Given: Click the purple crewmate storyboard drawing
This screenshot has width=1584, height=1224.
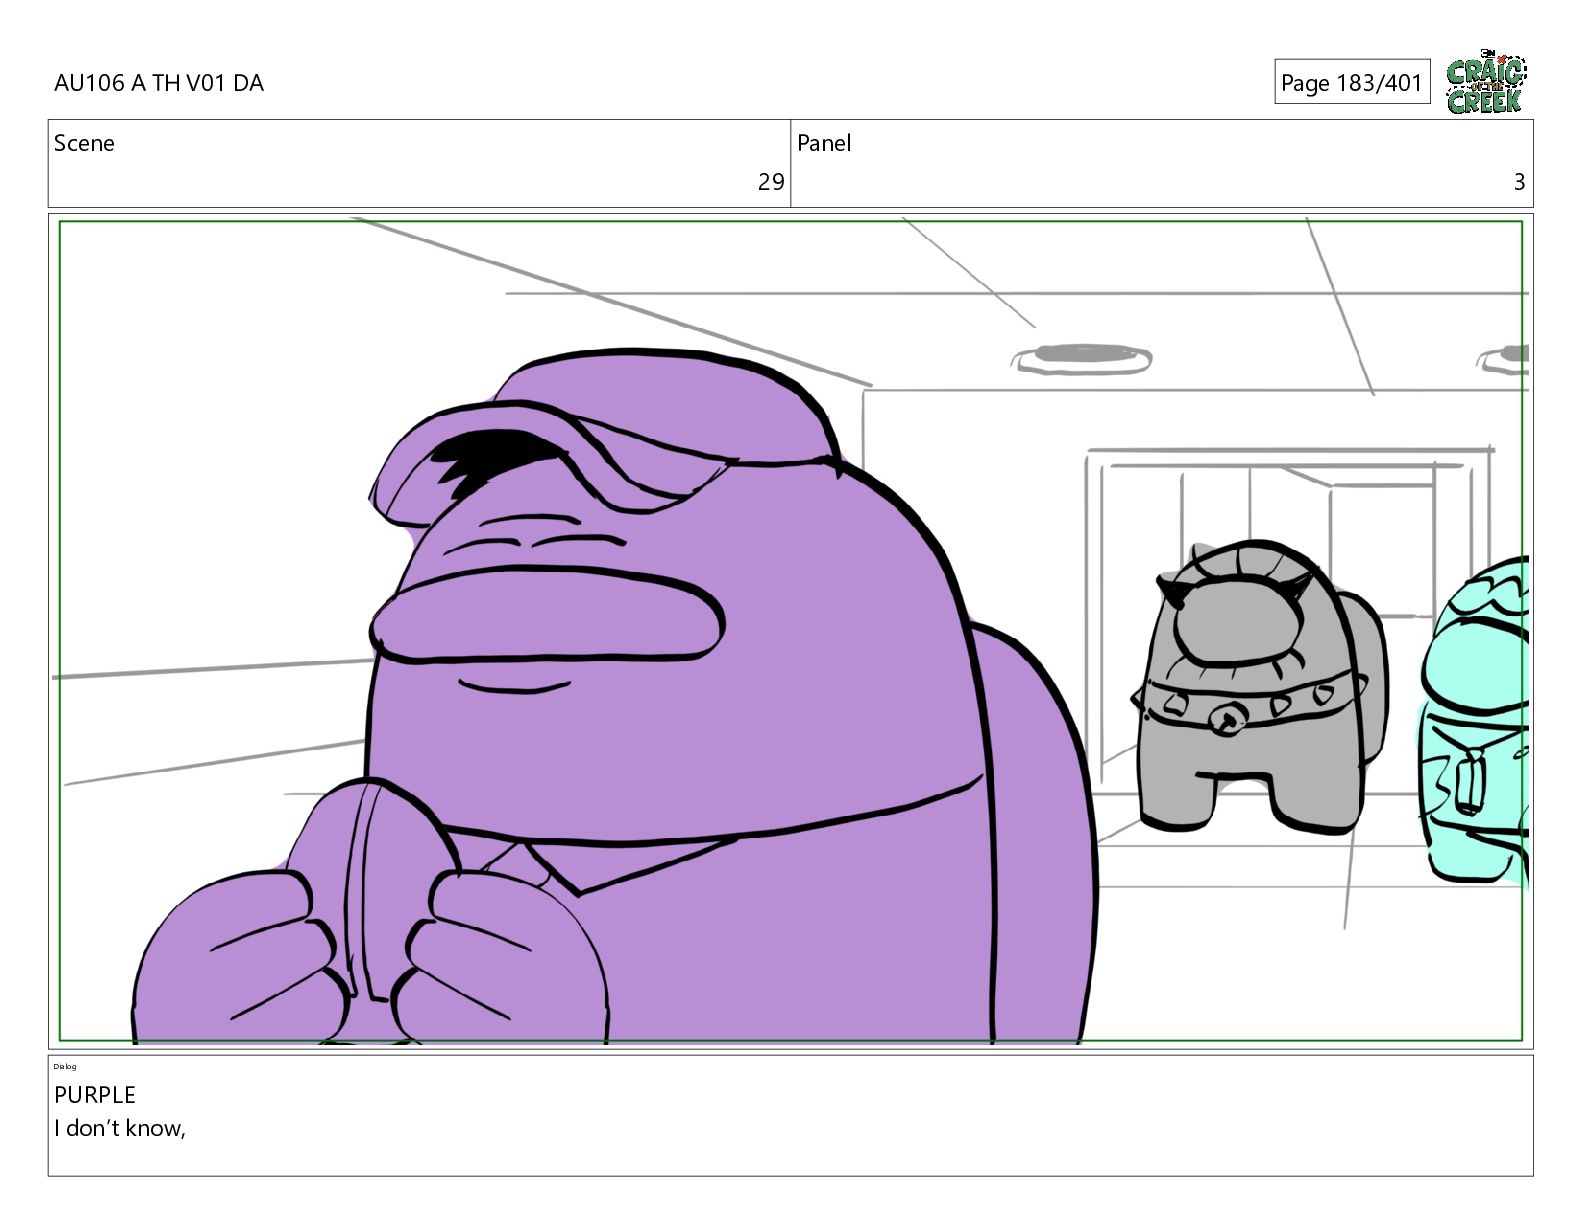Looking at the screenshot, I should click(x=615, y=697).
